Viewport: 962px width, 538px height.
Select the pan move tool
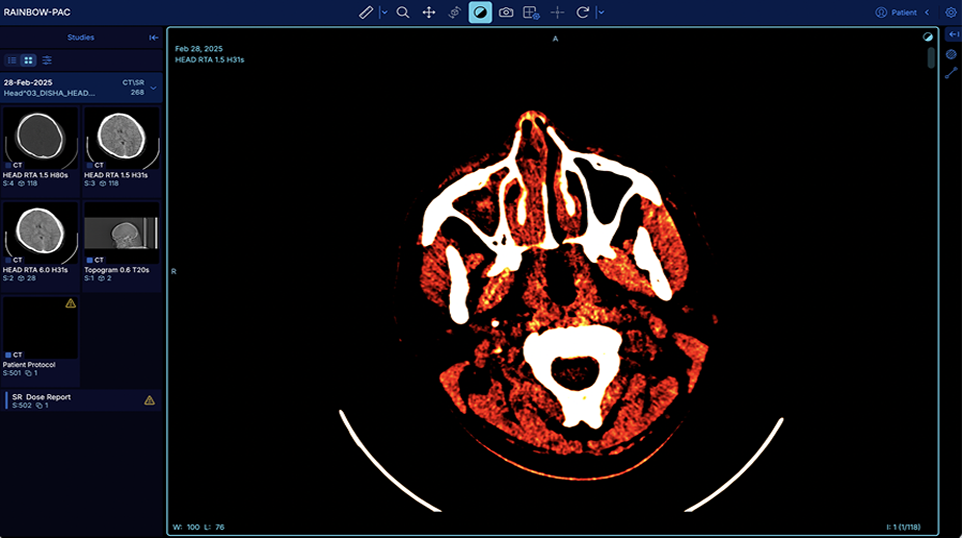click(x=429, y=13)
